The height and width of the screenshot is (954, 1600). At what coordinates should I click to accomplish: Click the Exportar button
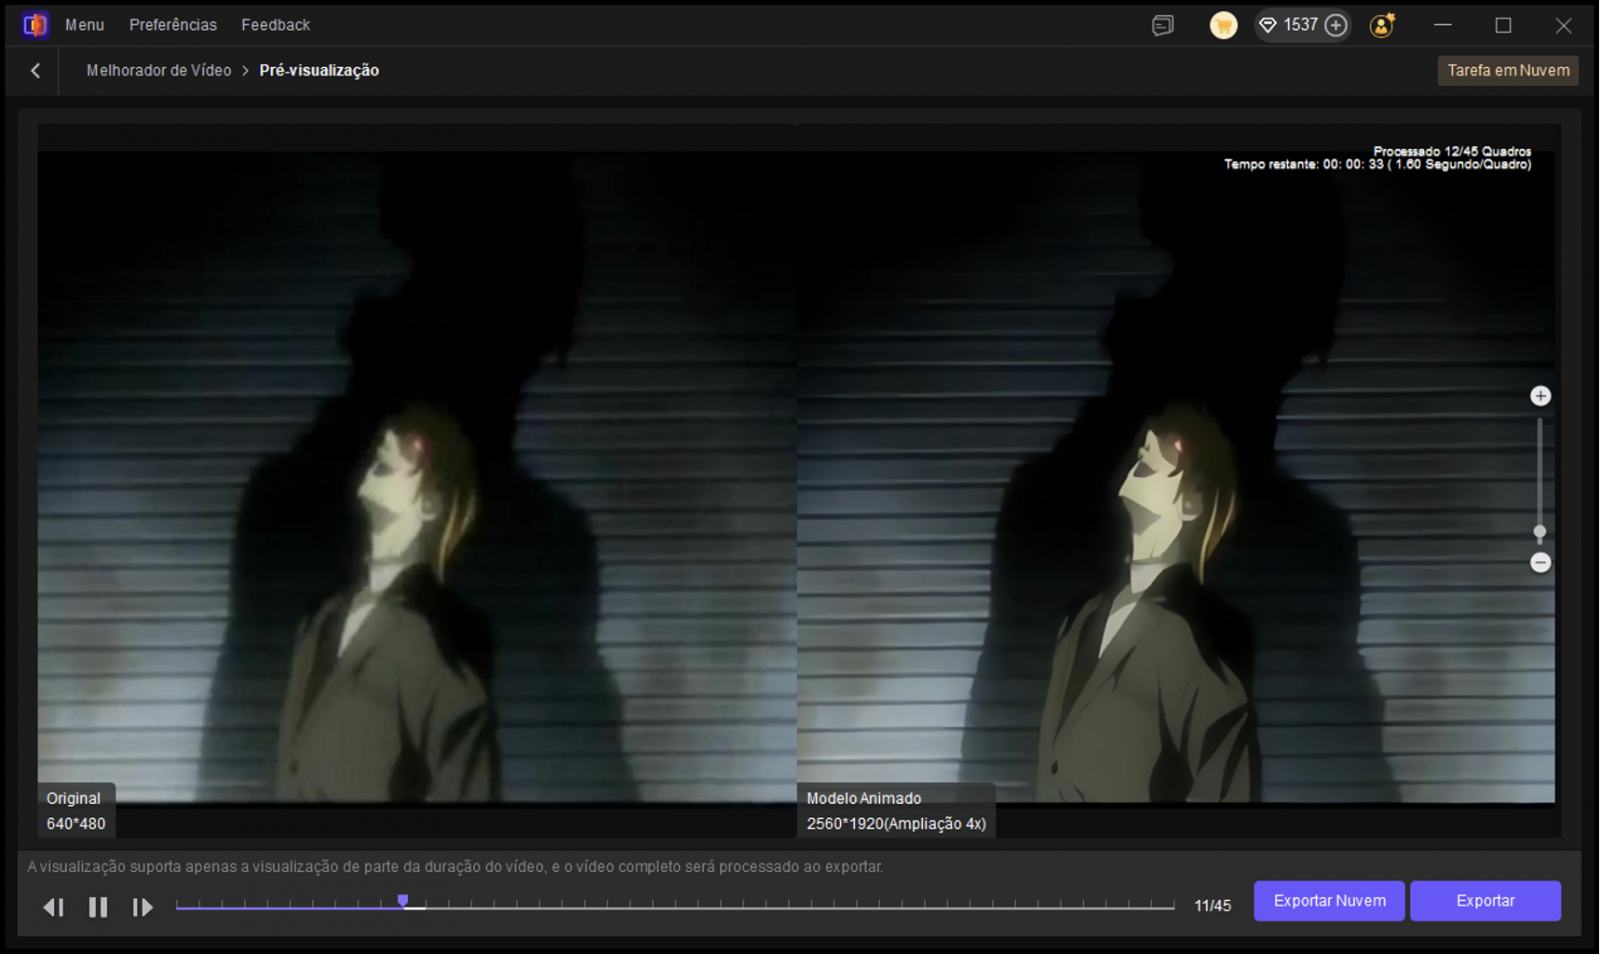coord(1485,901)
